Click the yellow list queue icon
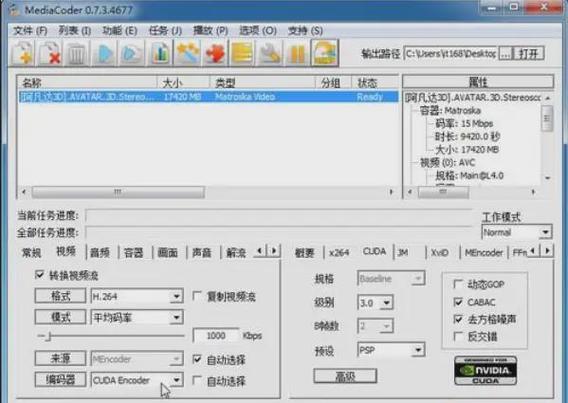Screen dimensions: 568x403 pyautogui.click(x=242, y=54)
